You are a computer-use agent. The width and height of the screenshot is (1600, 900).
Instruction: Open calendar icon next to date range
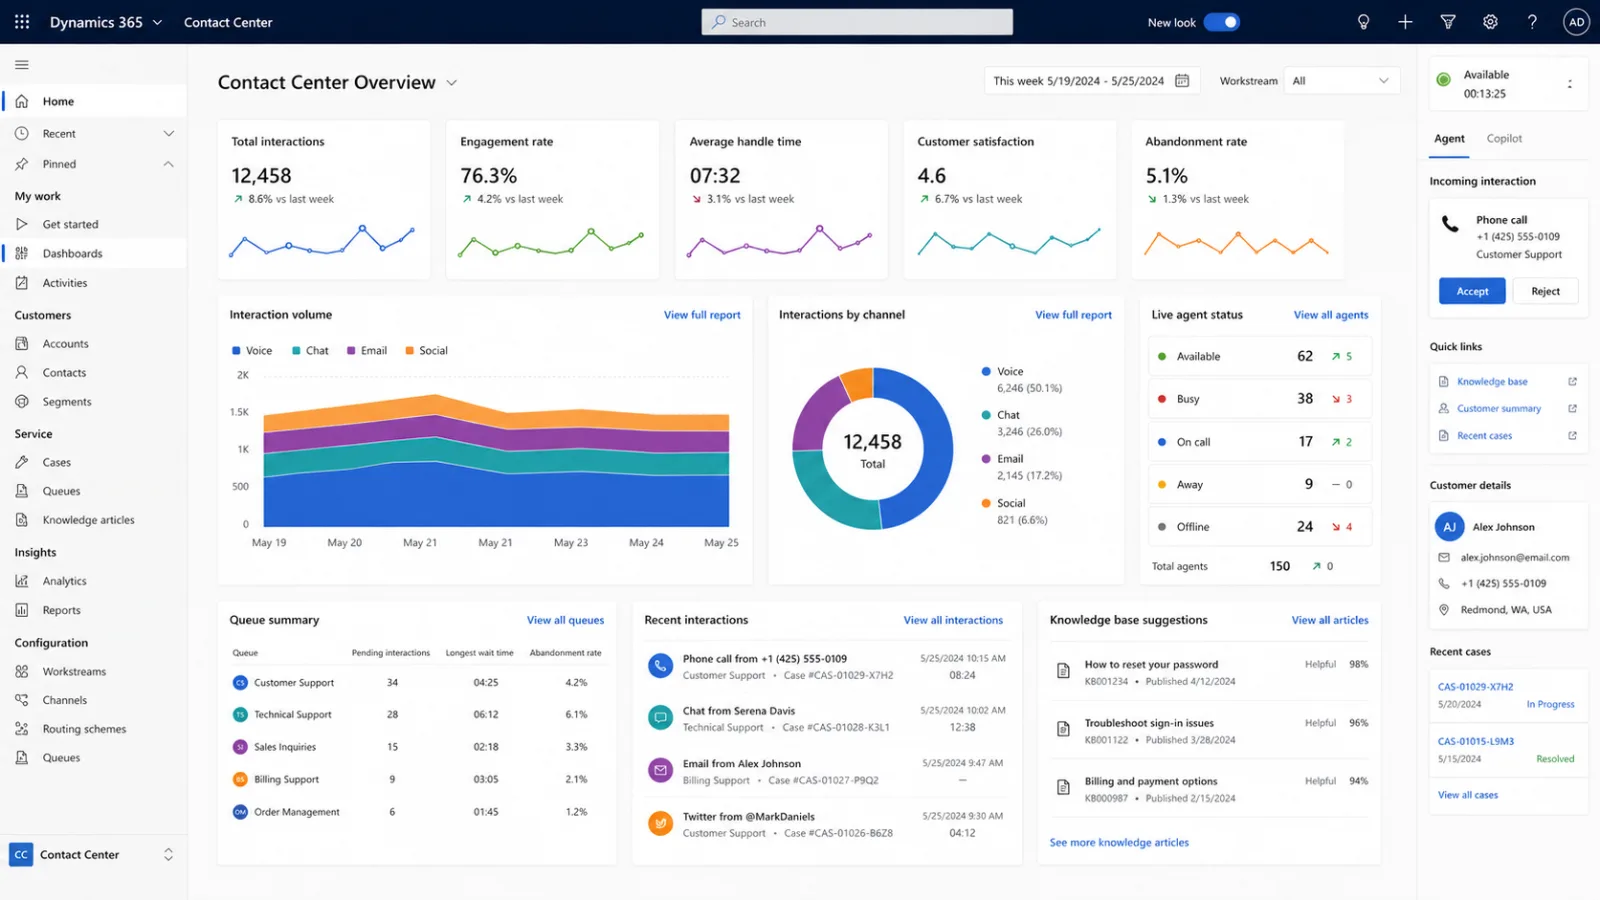pyautogui.click(x=1182, y=81)
